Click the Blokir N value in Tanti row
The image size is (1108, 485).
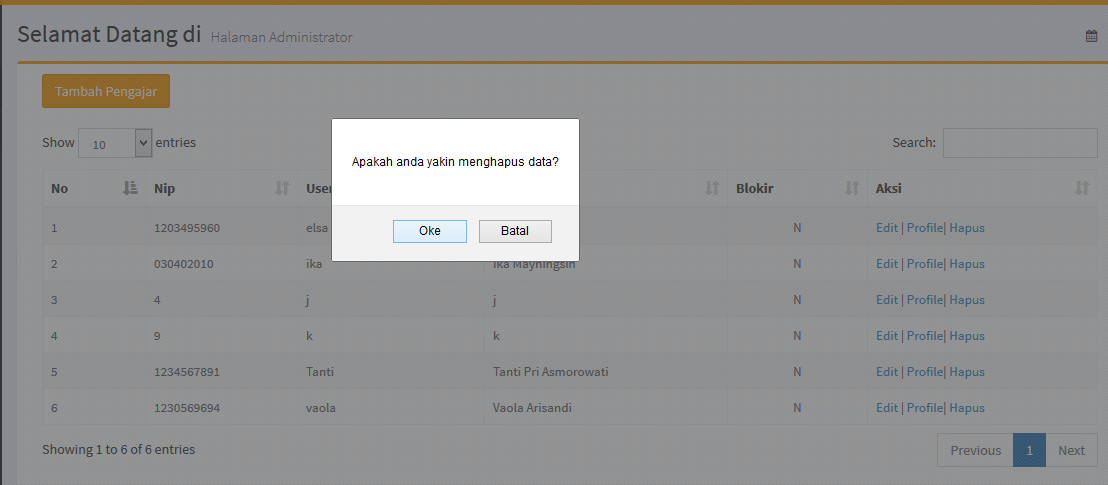tap(797, 372)
